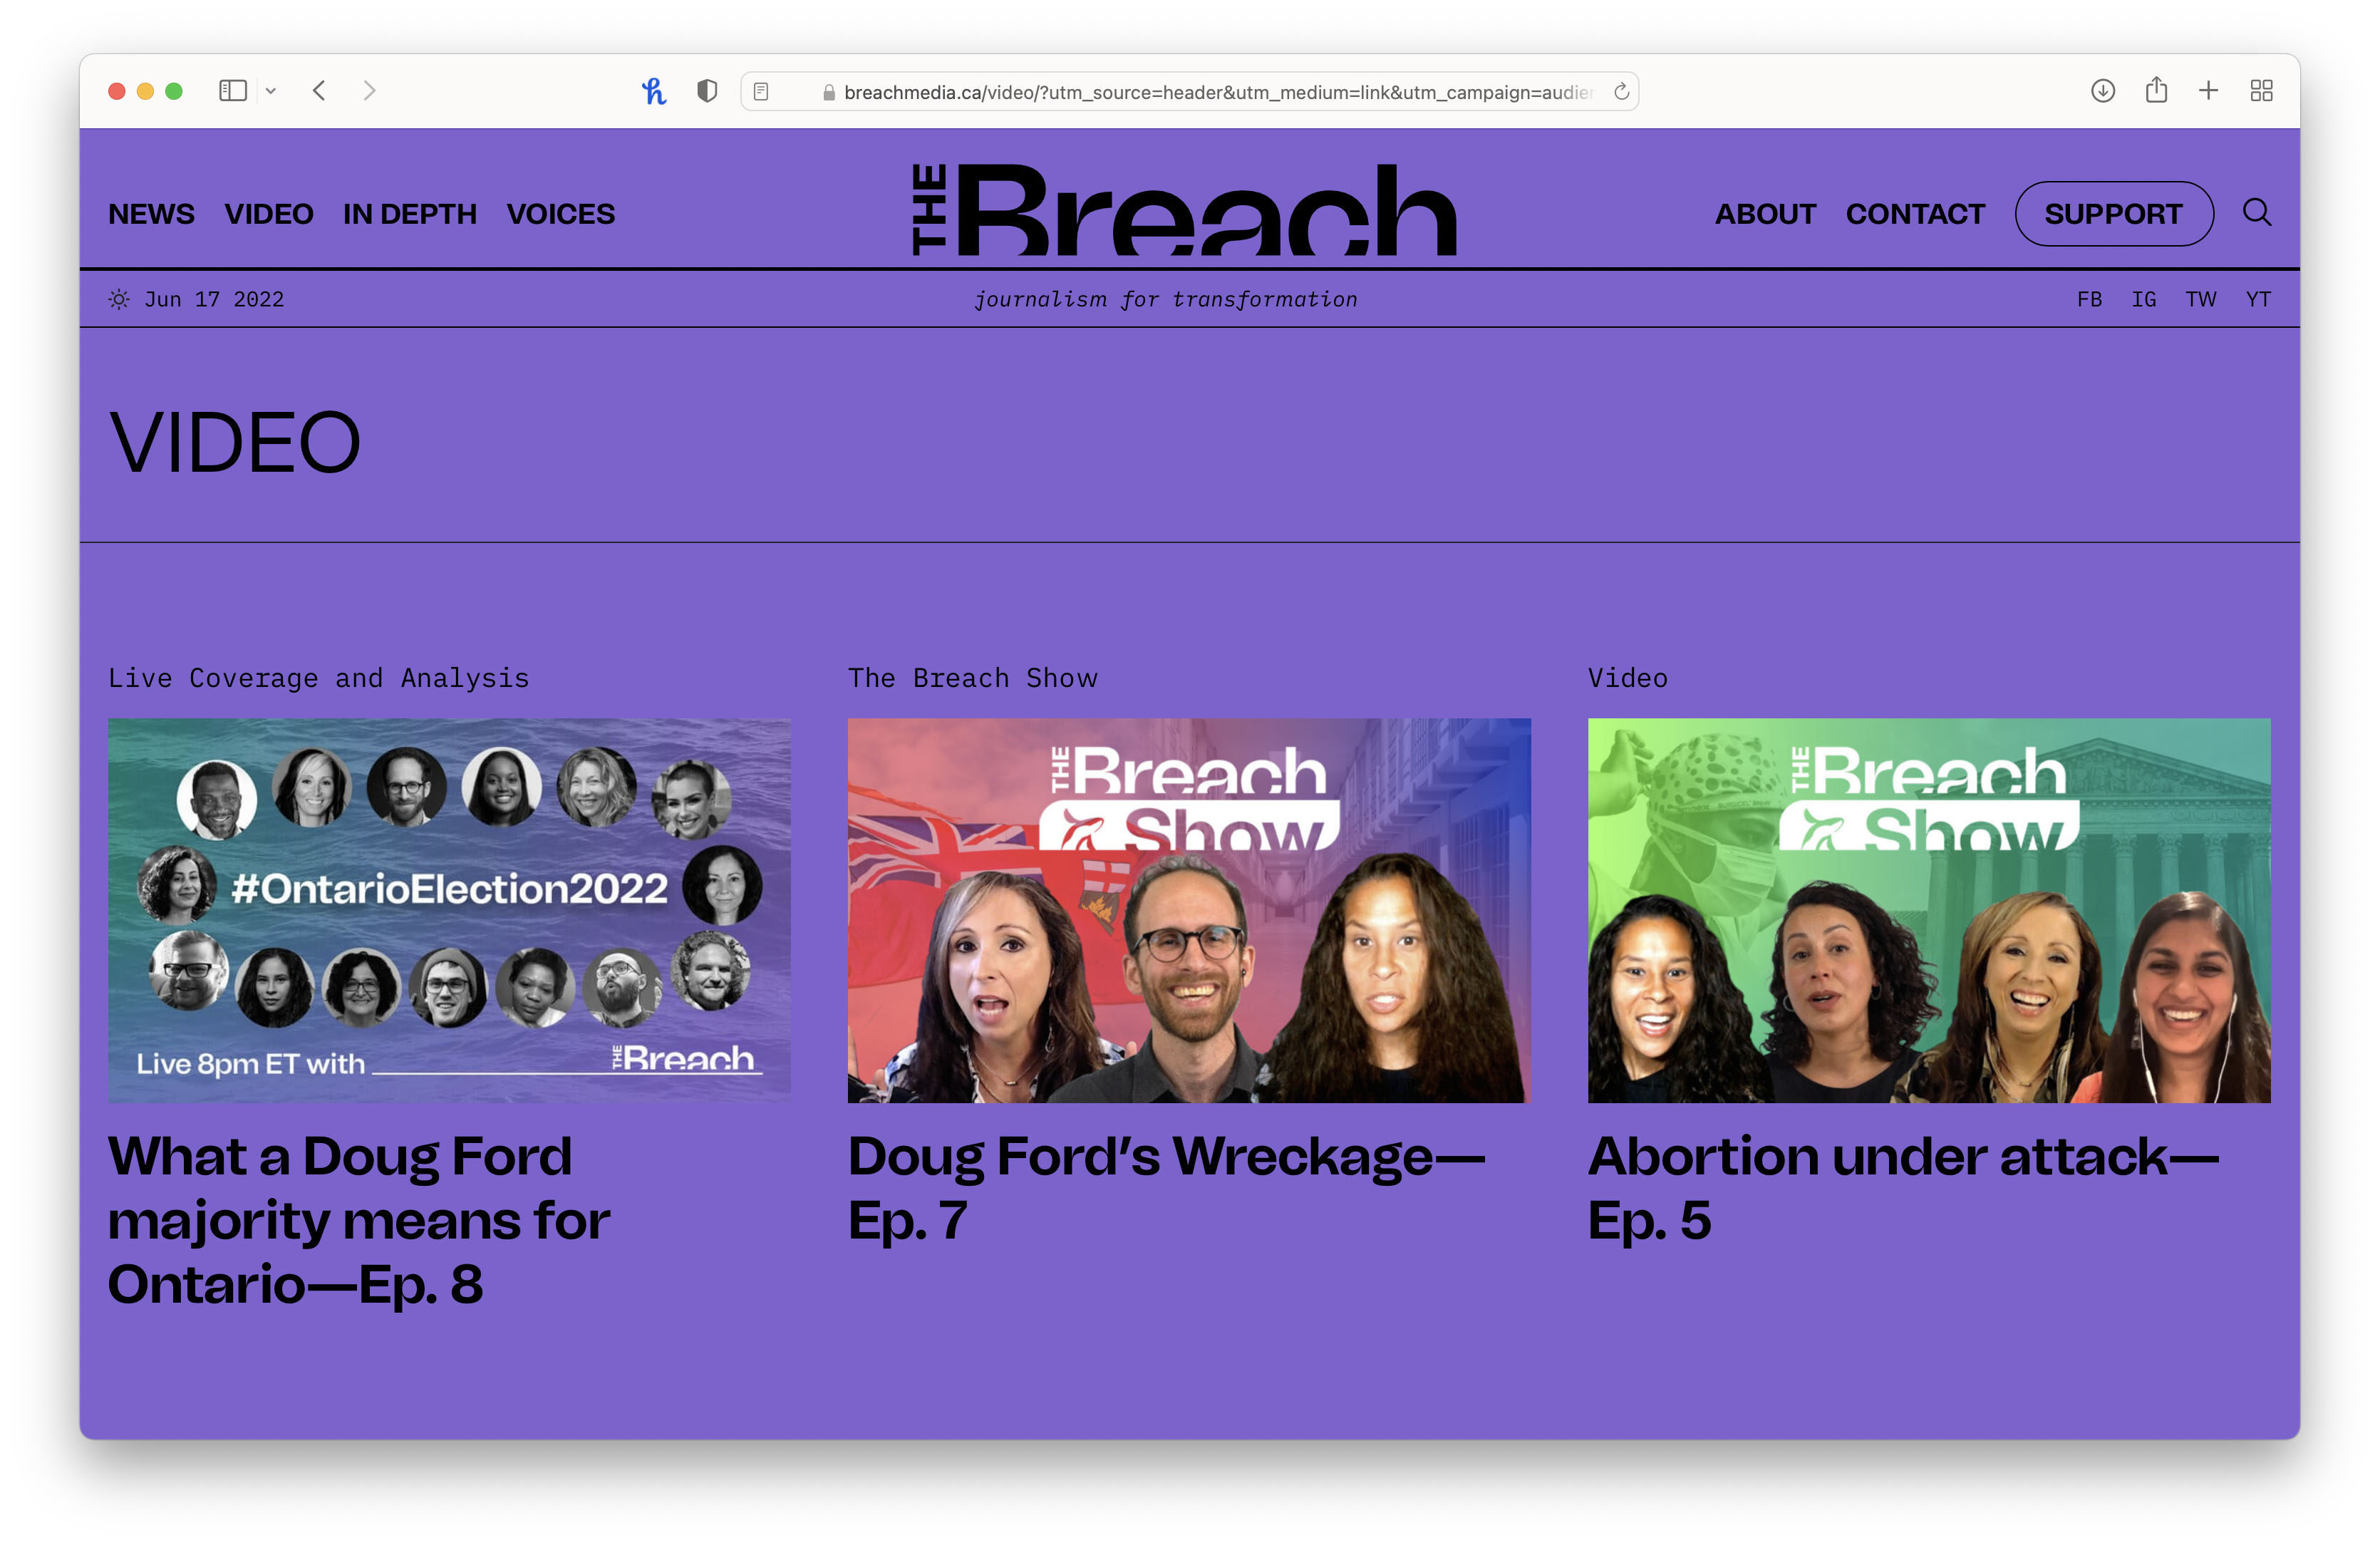Open the NEWS navigation menu item
The image size is (2380, 1545).
[x=151, y=214]
